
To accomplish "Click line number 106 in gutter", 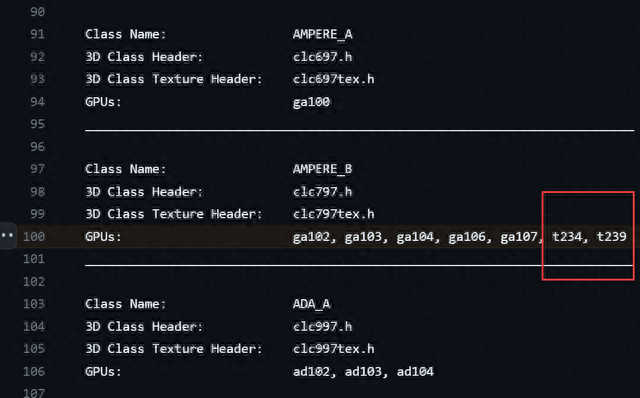I will (x=34, y=371).
